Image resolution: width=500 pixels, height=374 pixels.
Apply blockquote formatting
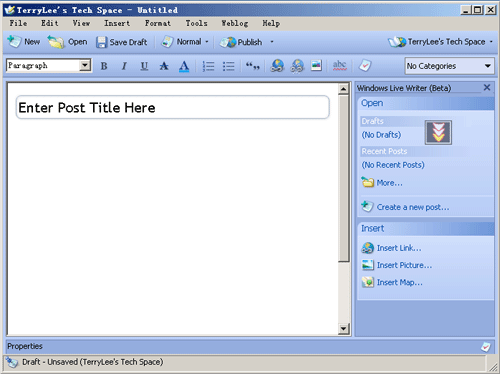pyautogui.click(x=252, y=66)
